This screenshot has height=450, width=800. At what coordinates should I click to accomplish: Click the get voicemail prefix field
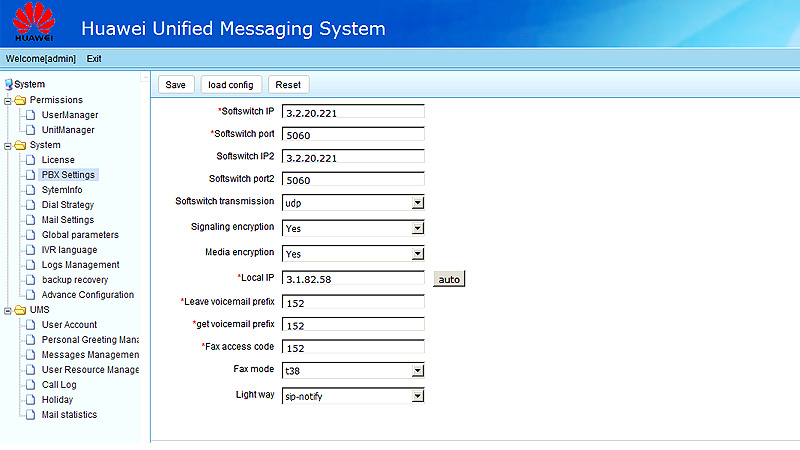pos(353,325)
